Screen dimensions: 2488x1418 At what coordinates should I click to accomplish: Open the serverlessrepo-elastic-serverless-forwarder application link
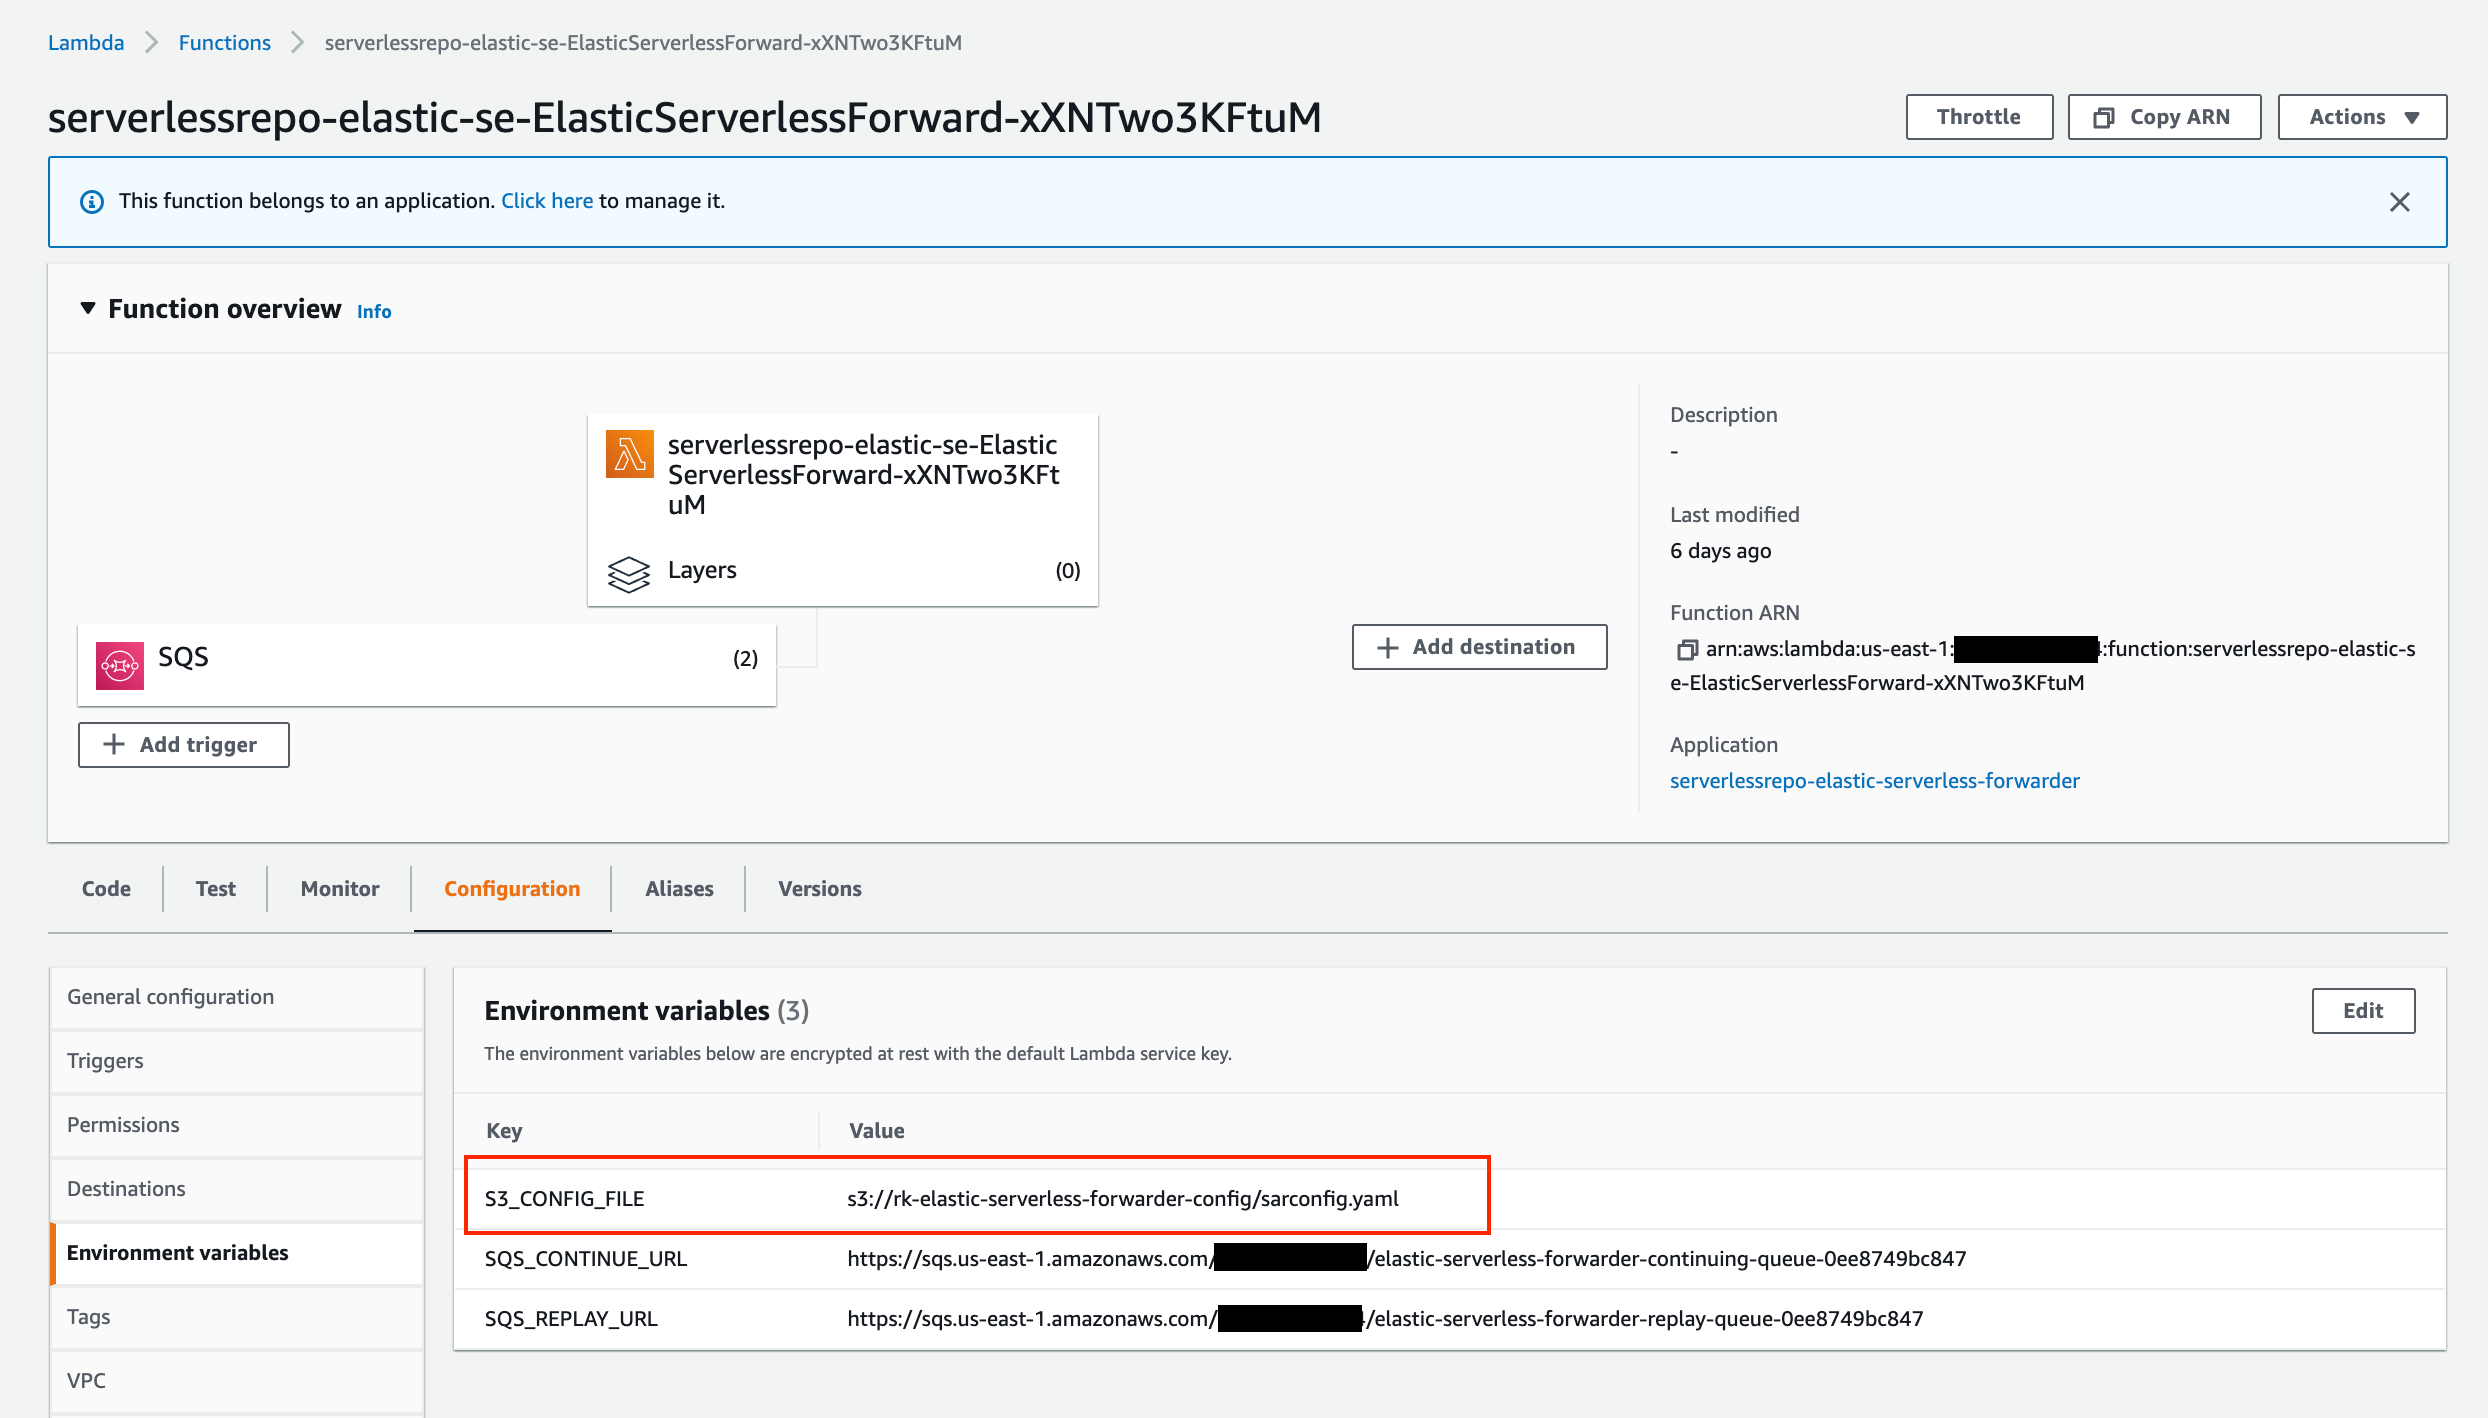(1875, 781)
